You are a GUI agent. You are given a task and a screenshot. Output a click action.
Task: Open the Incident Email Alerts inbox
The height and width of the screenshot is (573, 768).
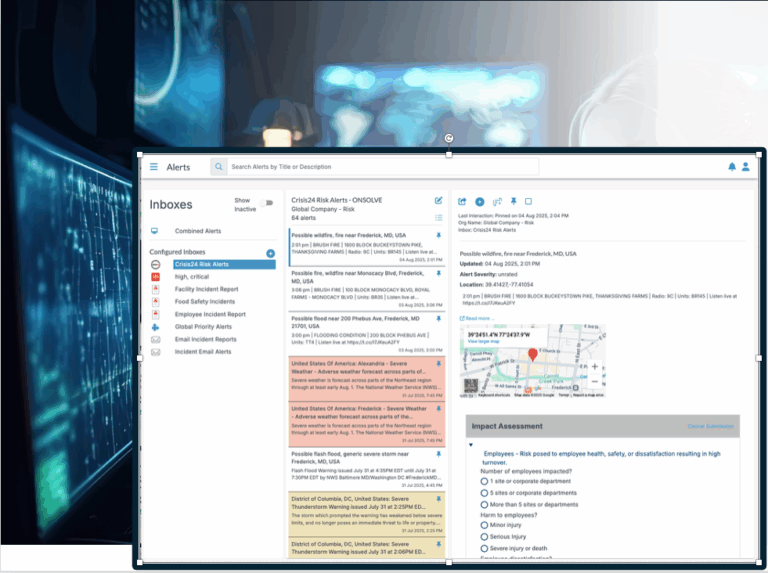pyautogui.click(x=203, y=352)
